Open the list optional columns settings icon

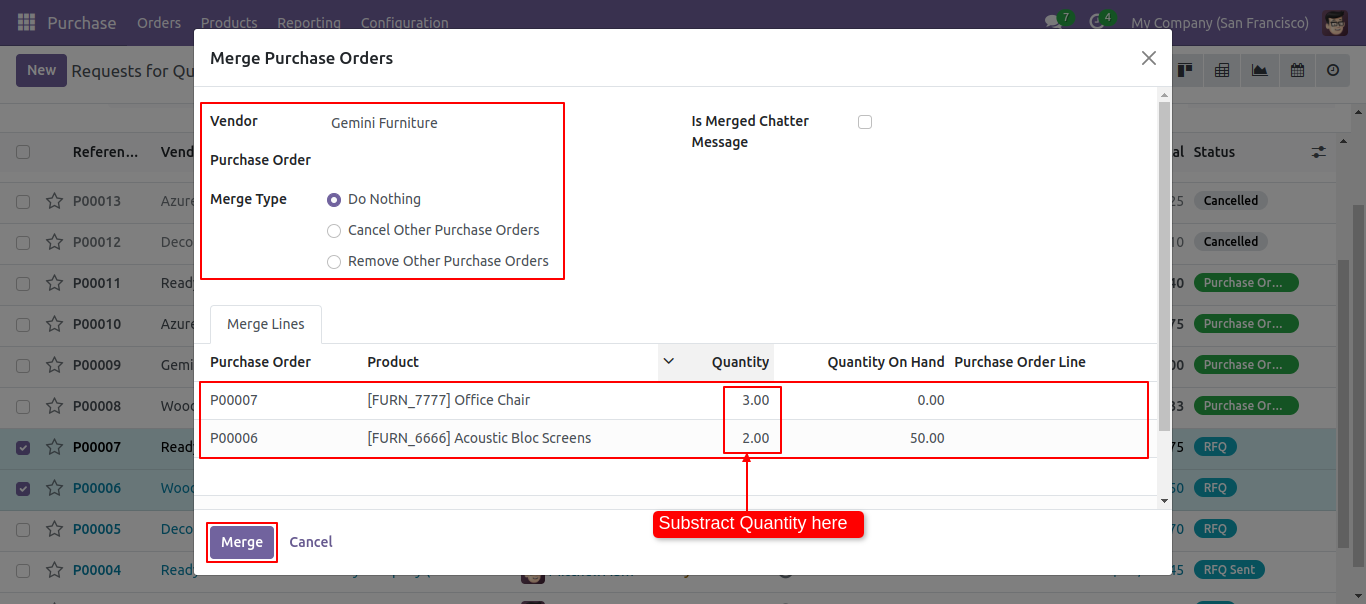click(1319, 152)
